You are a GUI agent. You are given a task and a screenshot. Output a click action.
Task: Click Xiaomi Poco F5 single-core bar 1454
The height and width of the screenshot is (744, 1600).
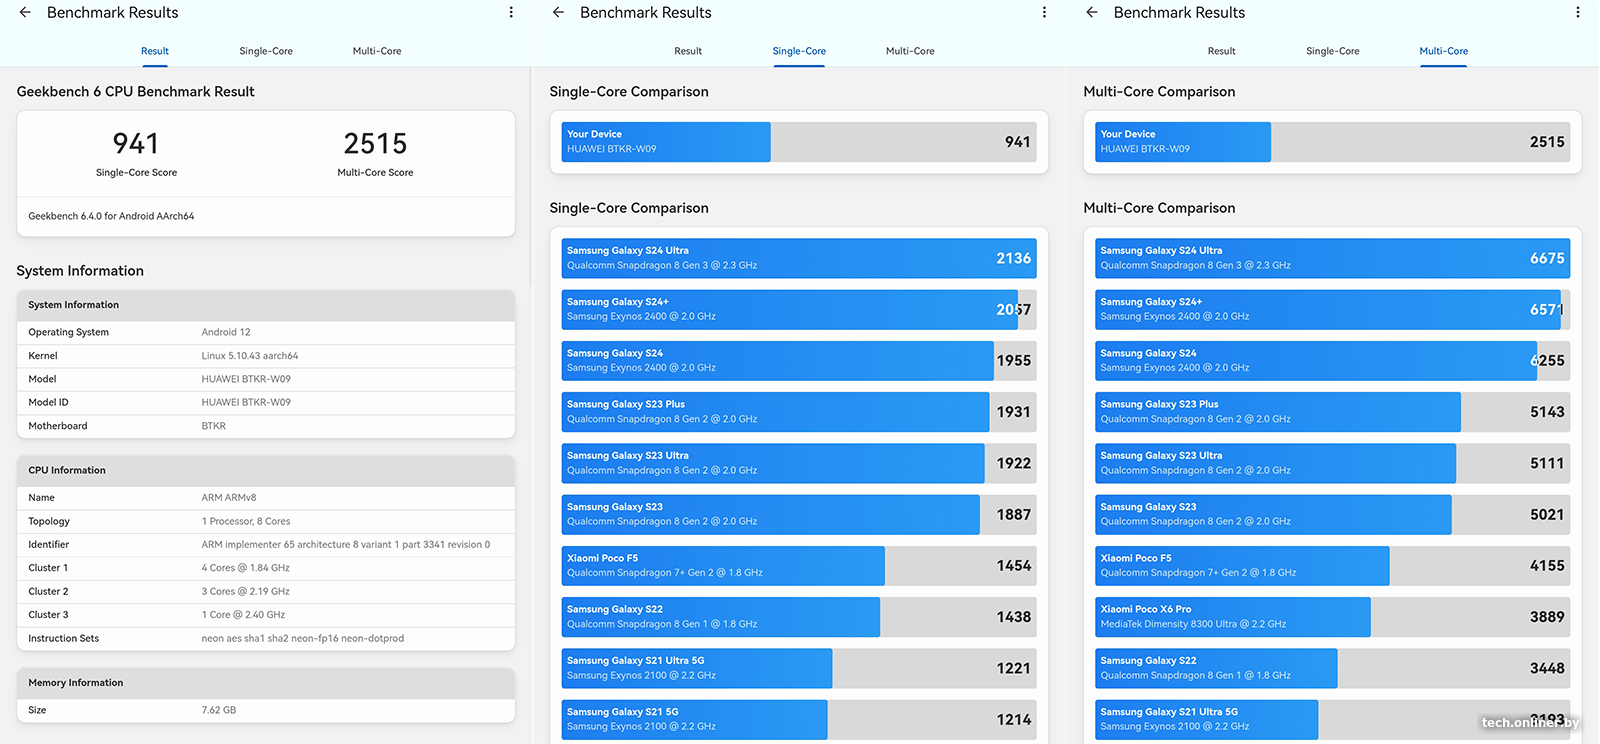[x=799, y=566]
